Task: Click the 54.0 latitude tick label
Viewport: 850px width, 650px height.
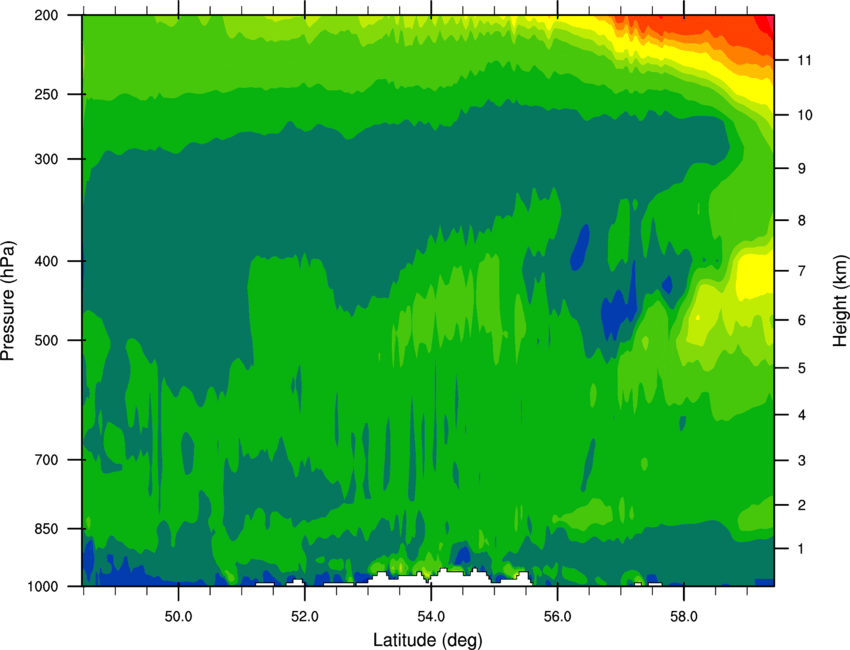Action: tap(431, 617)
